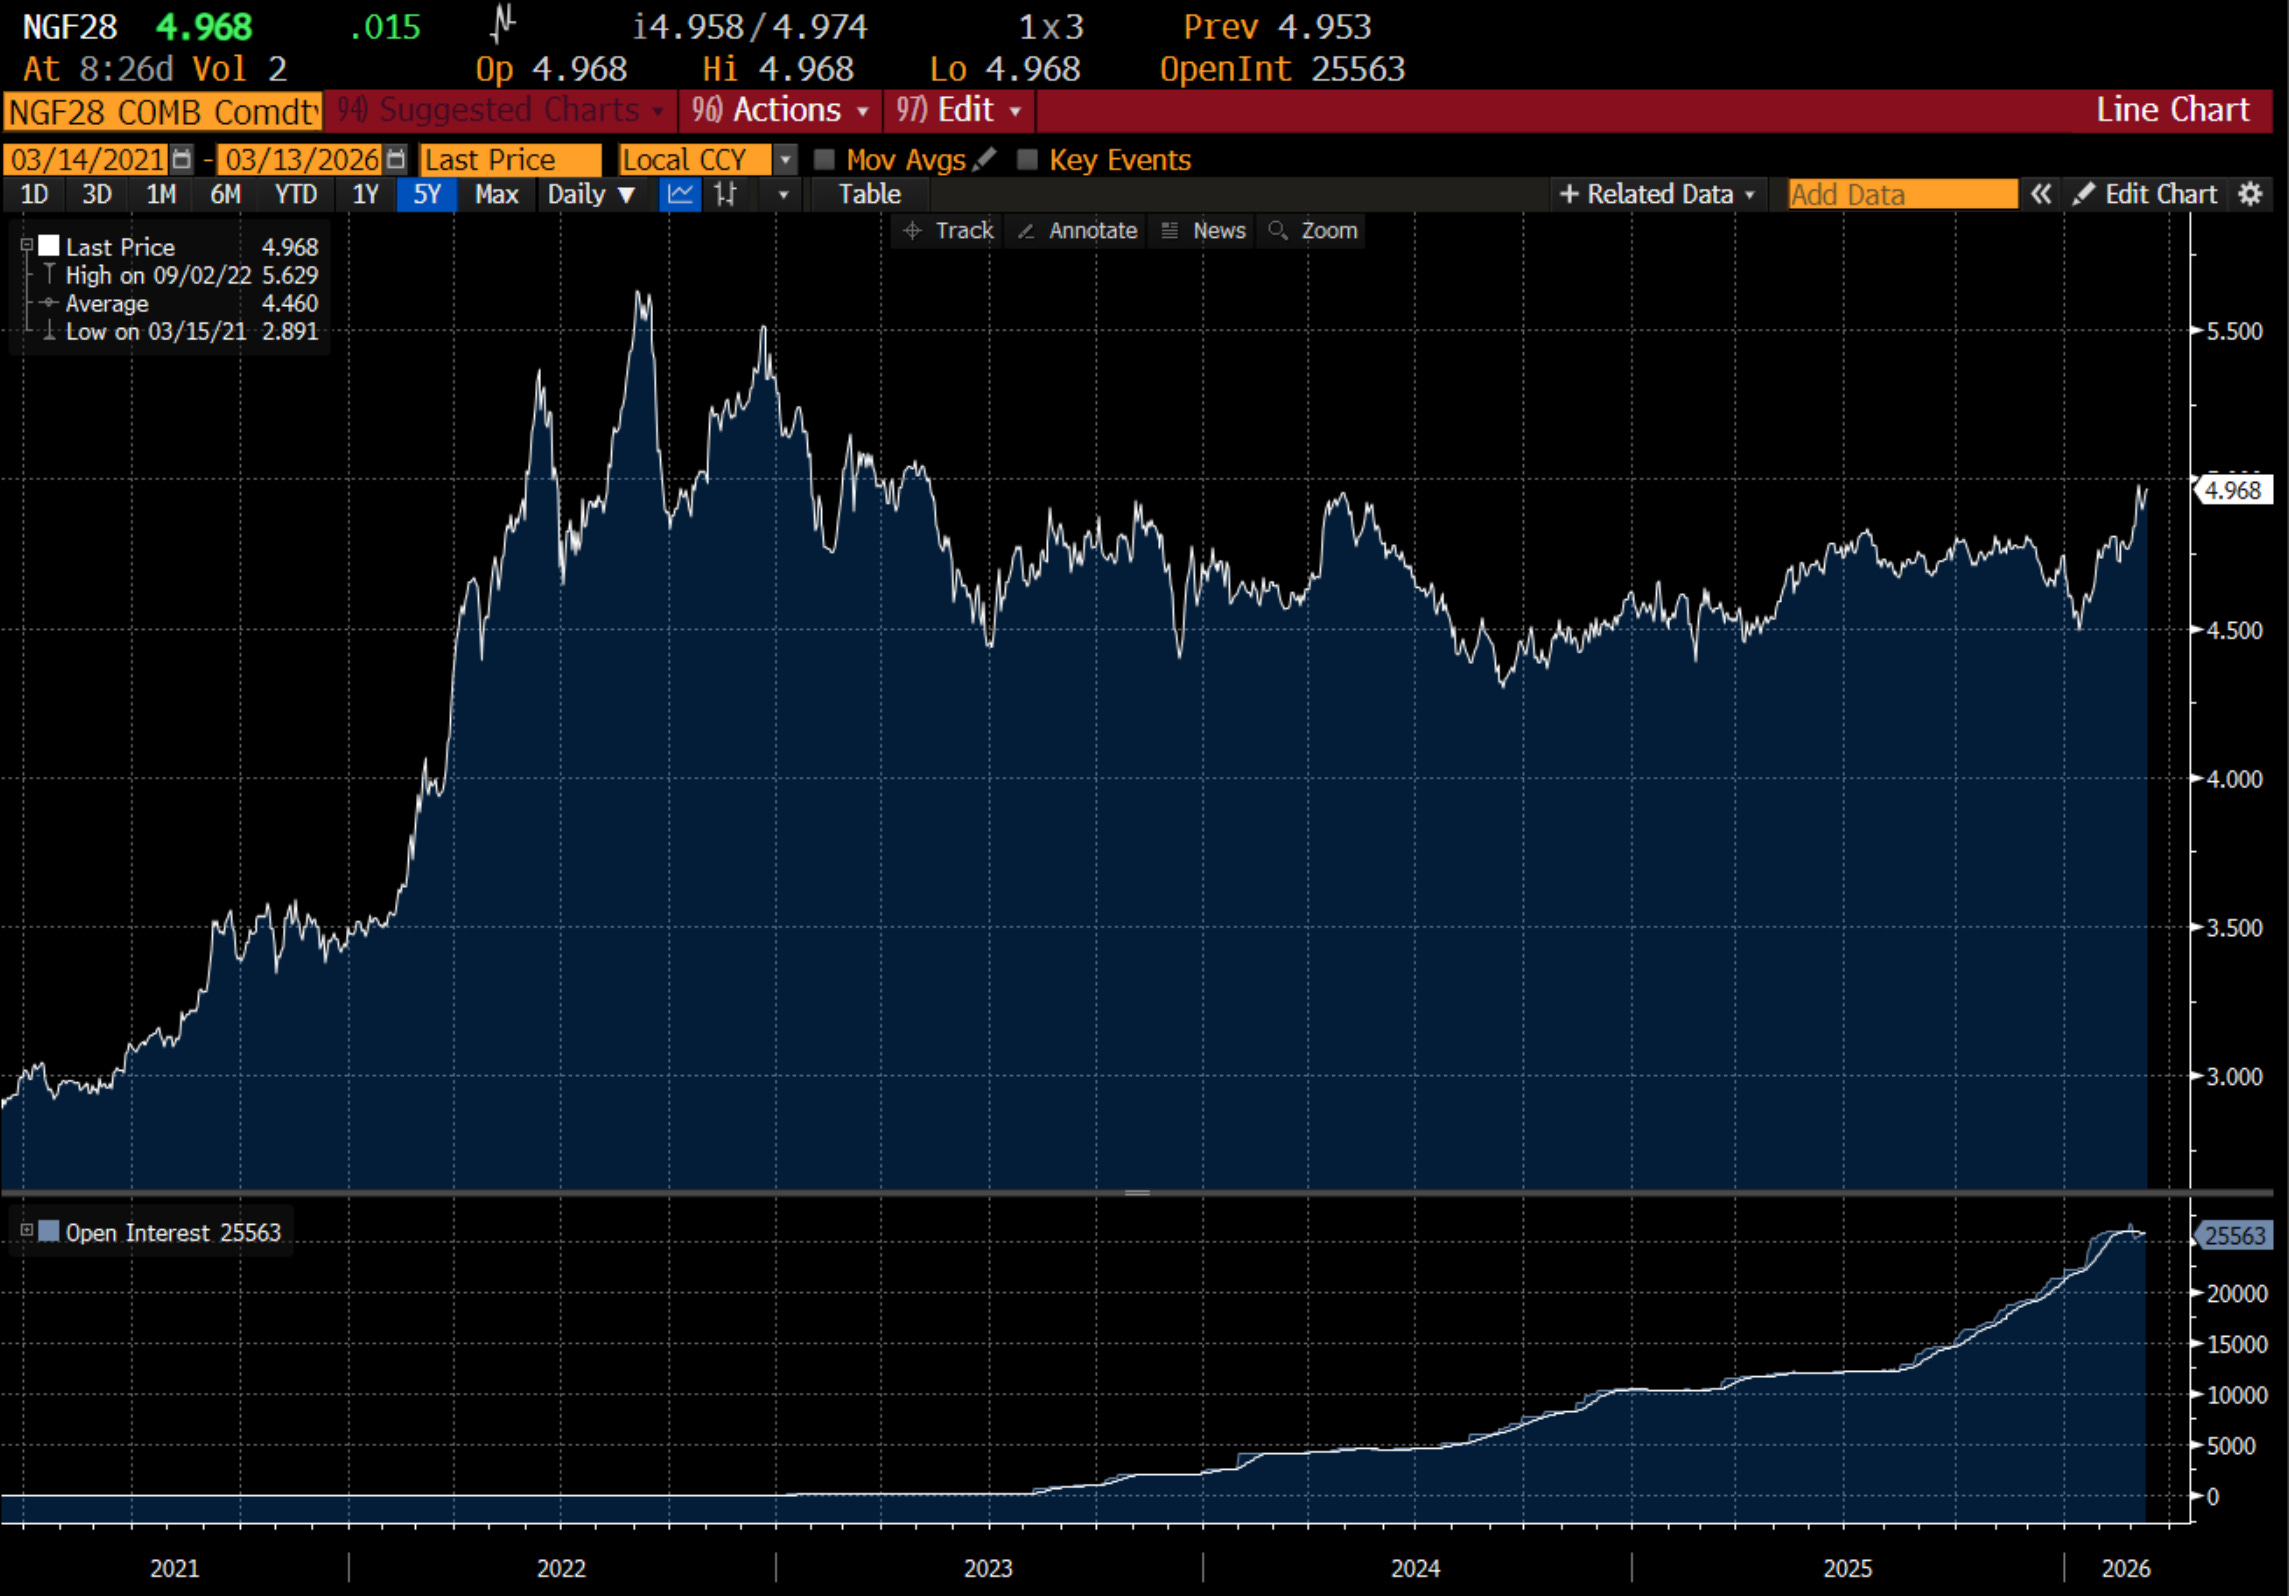
Task: Click the Mov Avgs pencil edit icon
Action: click(985, 159)
